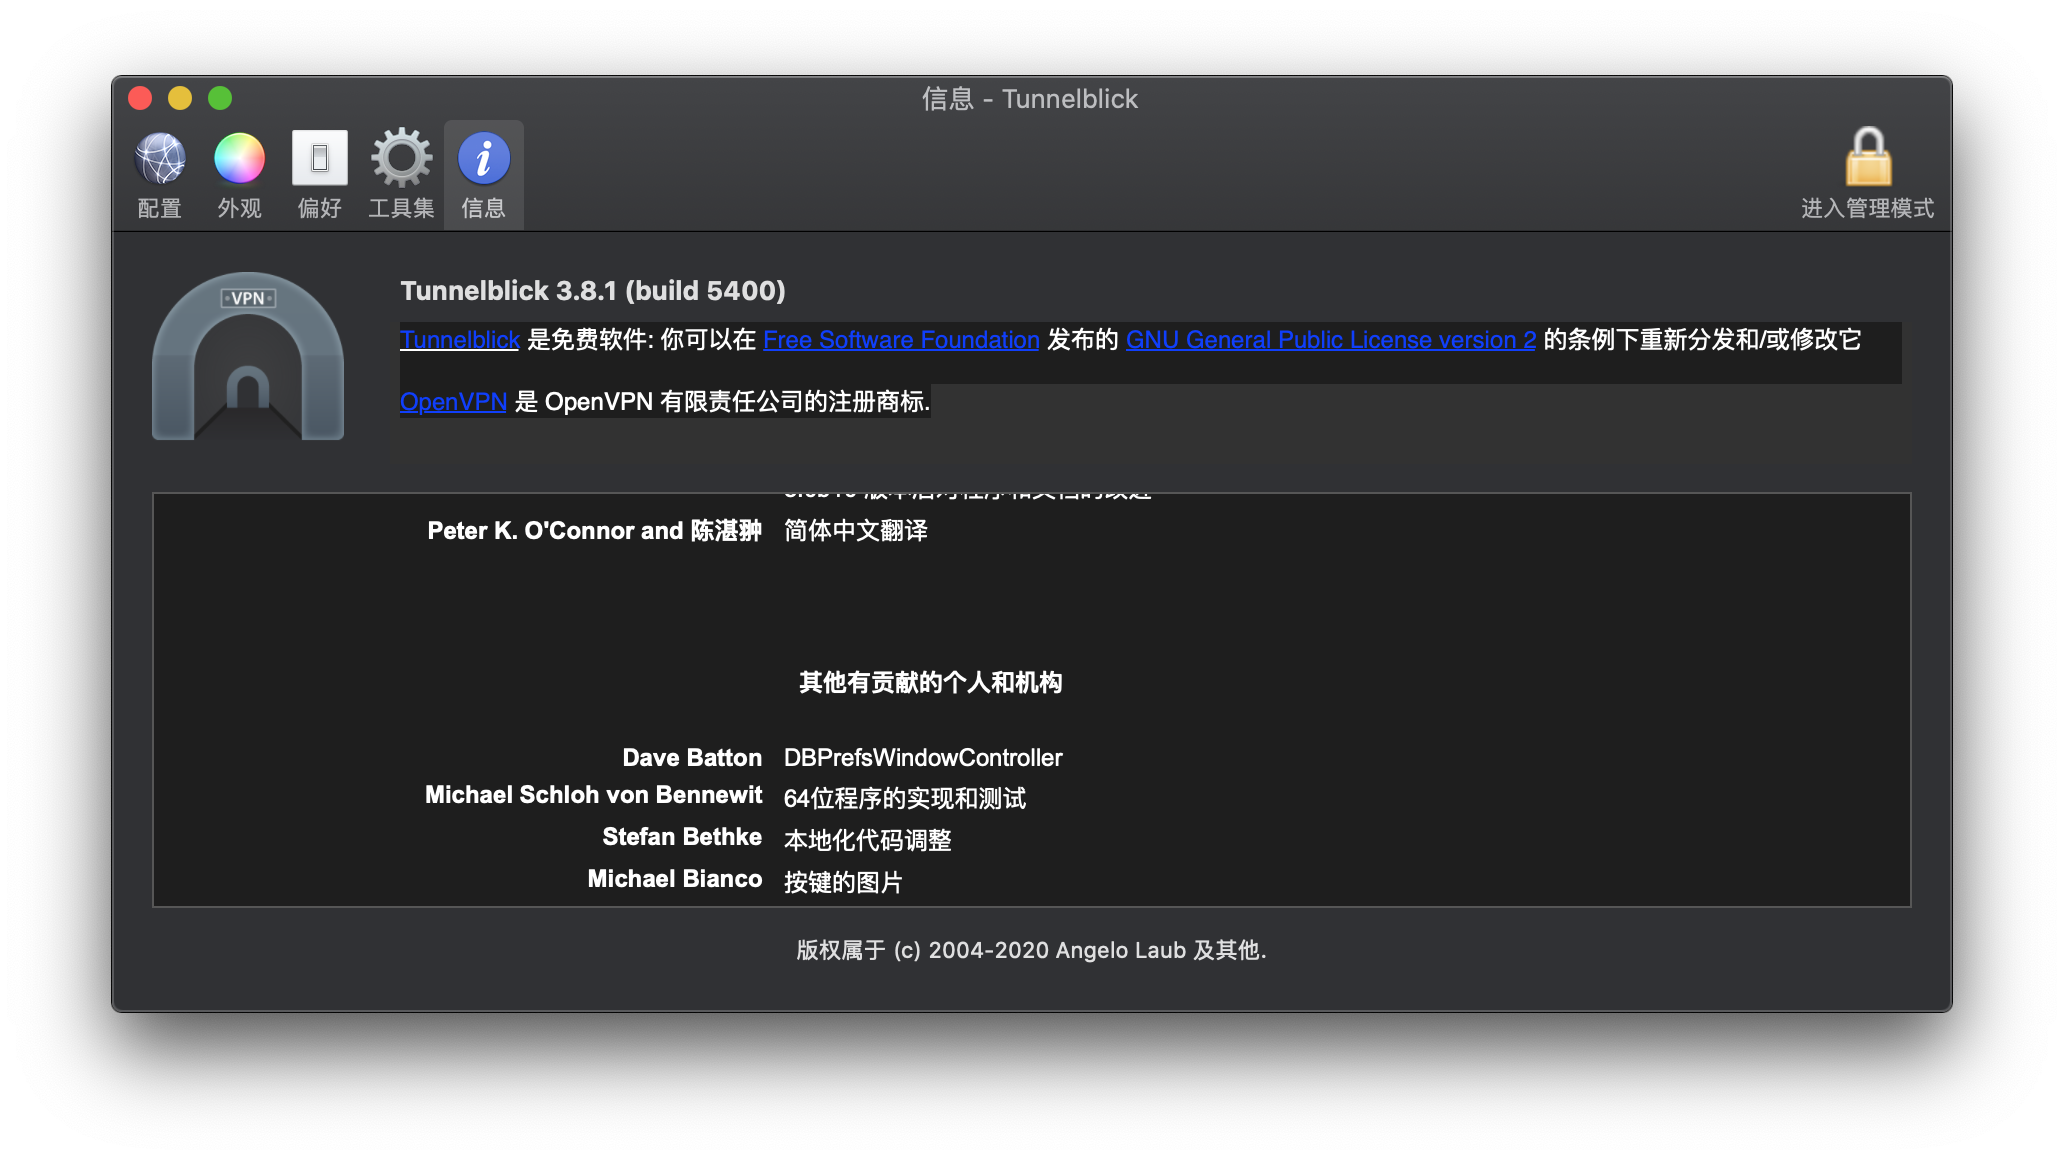Open the Configurations pane via the globe icon
2064x1160 pixels.
[x=158, y=158]
